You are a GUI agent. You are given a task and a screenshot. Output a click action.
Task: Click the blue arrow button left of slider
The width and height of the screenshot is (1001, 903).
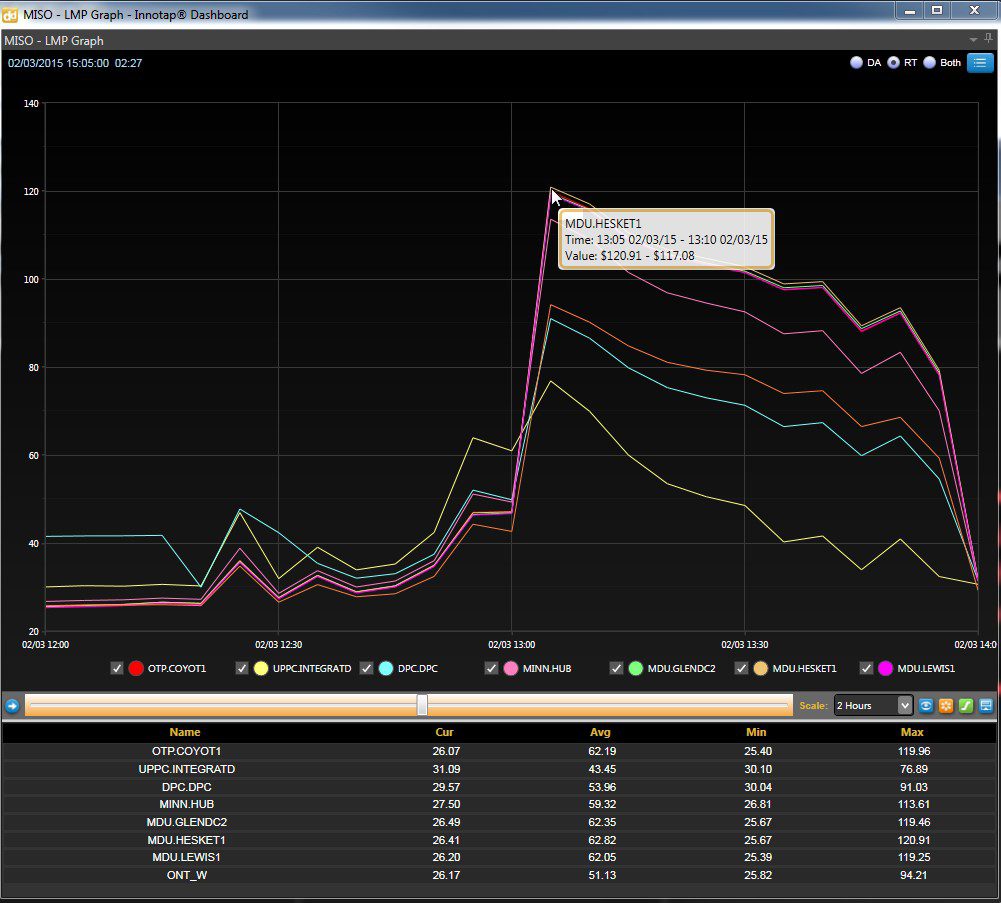click(12, 706)
